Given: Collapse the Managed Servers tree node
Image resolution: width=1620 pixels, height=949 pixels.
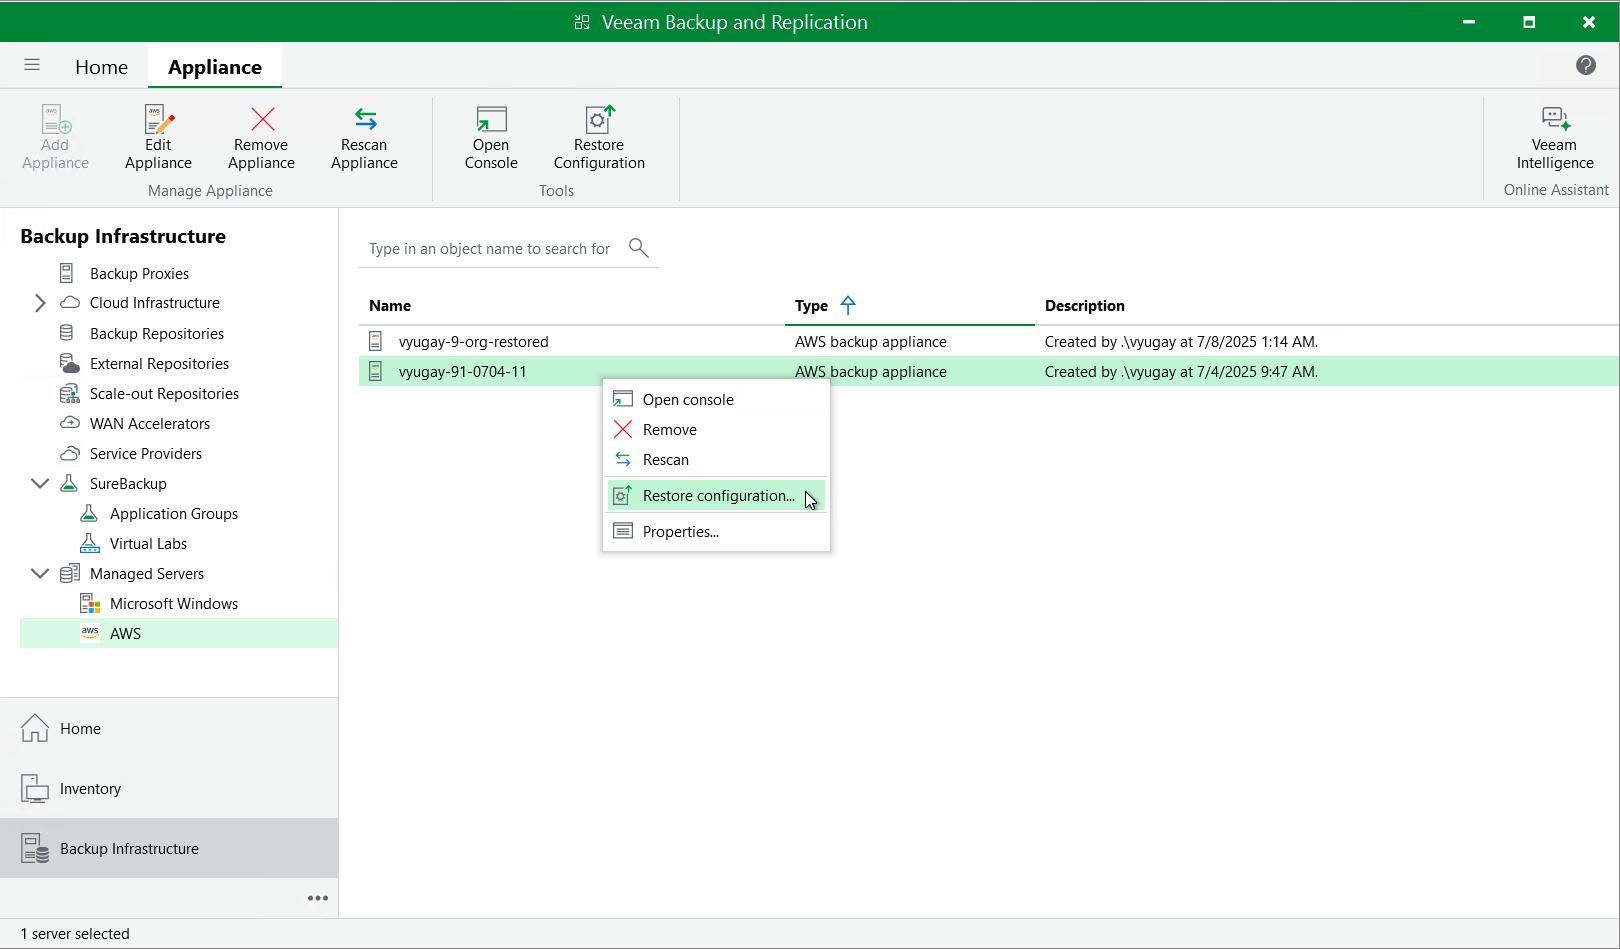Looking at the screenshot, I should click(40, 573).
